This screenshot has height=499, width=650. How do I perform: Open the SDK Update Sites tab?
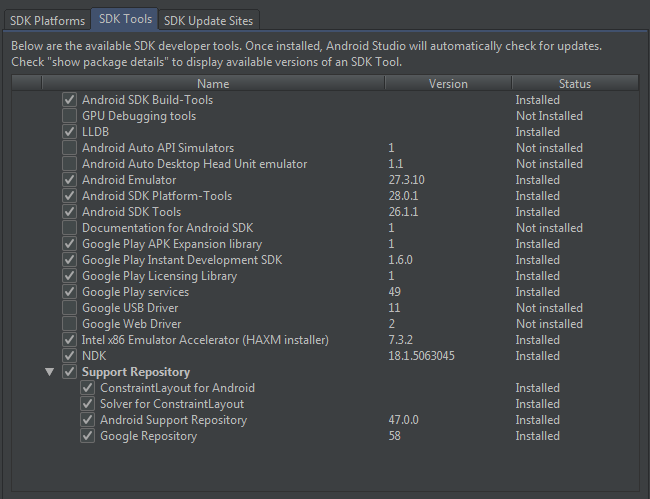(209, 21)
